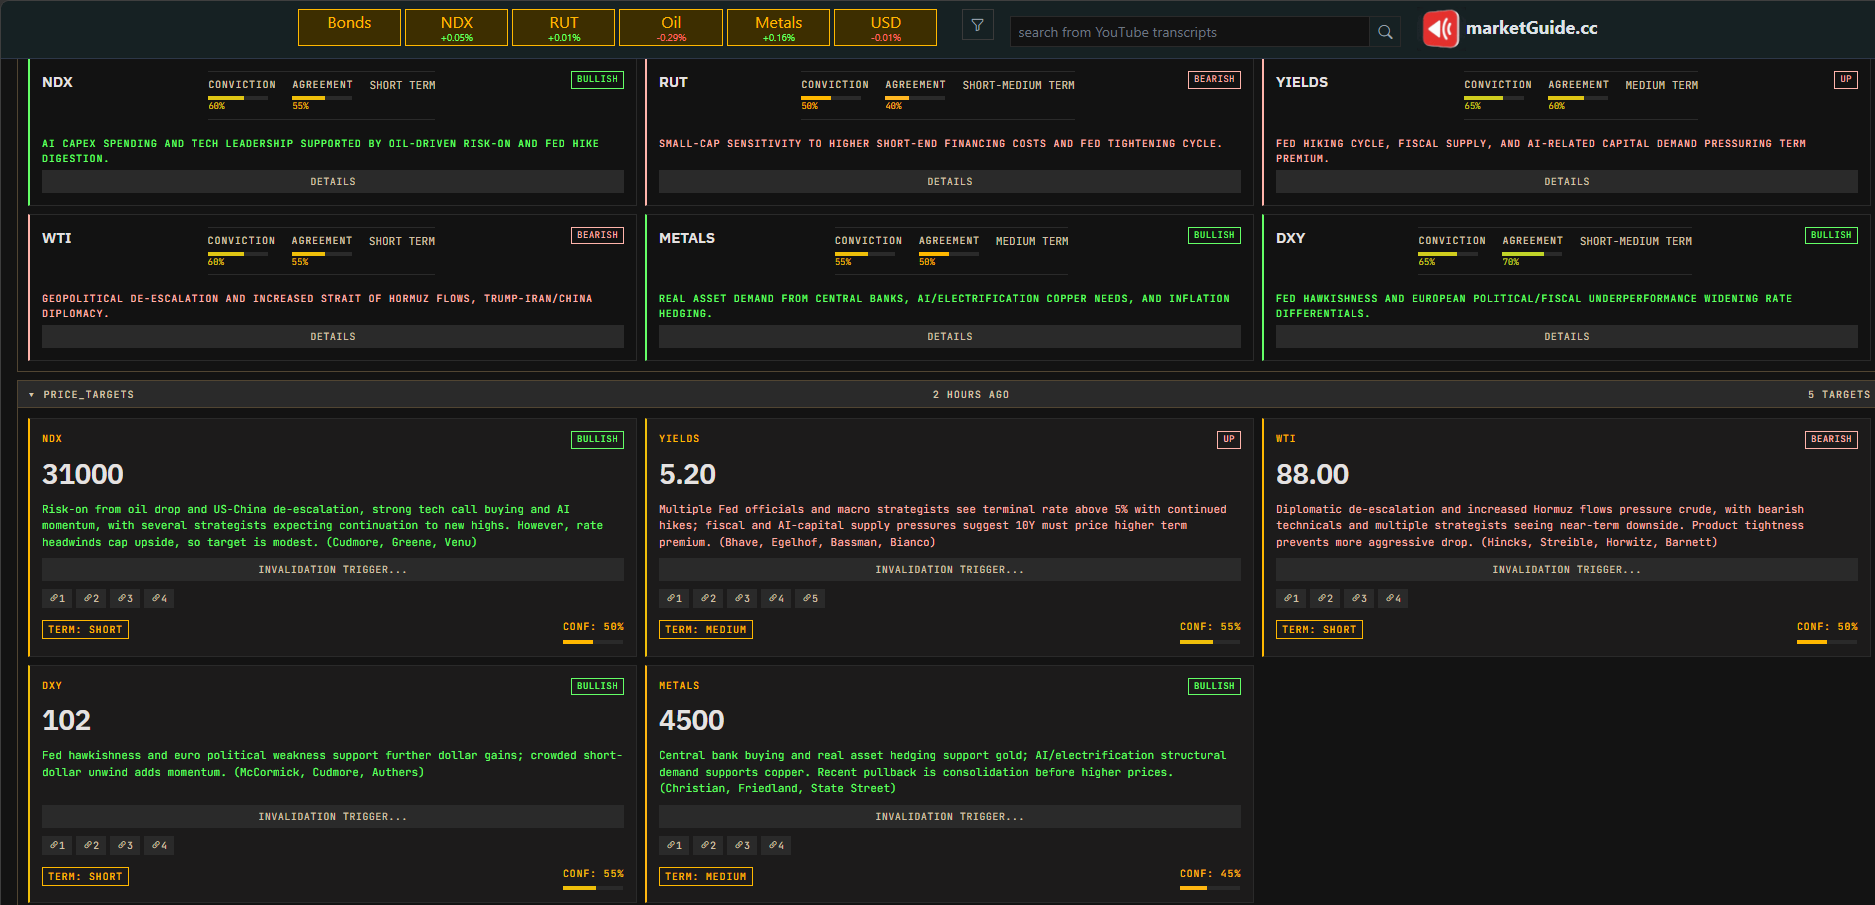Click the search magnifier icon

pos(1385,32)
